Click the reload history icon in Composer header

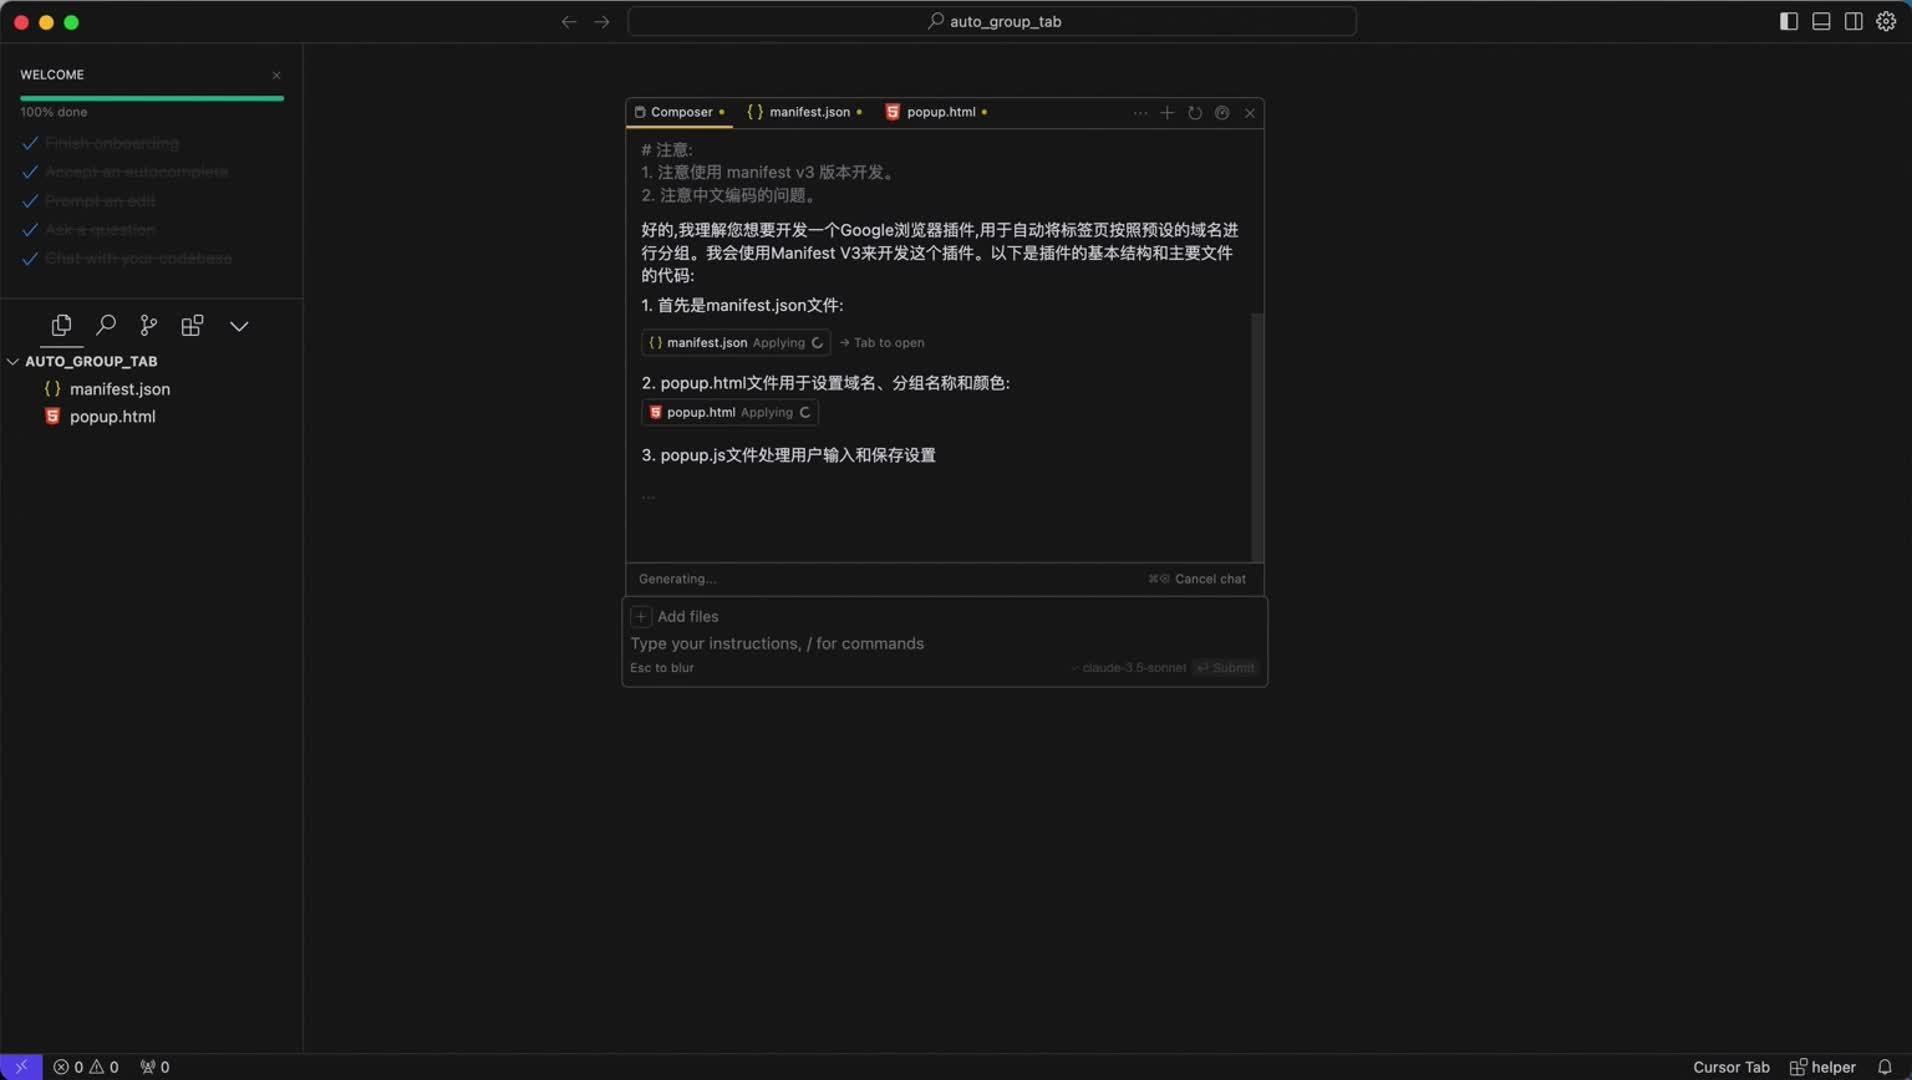(1195, 113)
